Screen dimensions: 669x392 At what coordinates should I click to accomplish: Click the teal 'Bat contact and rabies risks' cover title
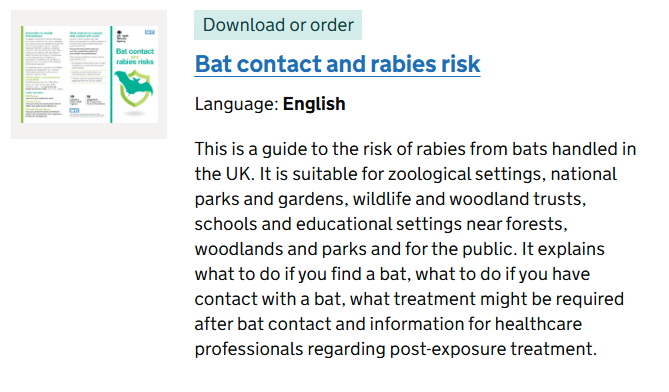[135, 56]
